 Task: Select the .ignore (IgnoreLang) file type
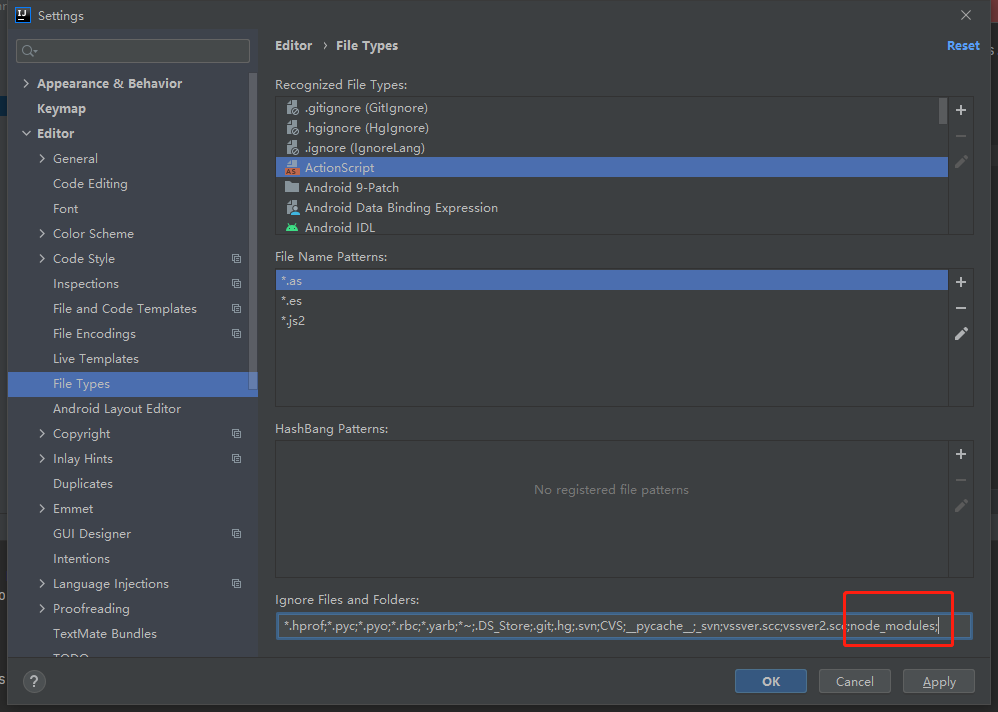612,148
